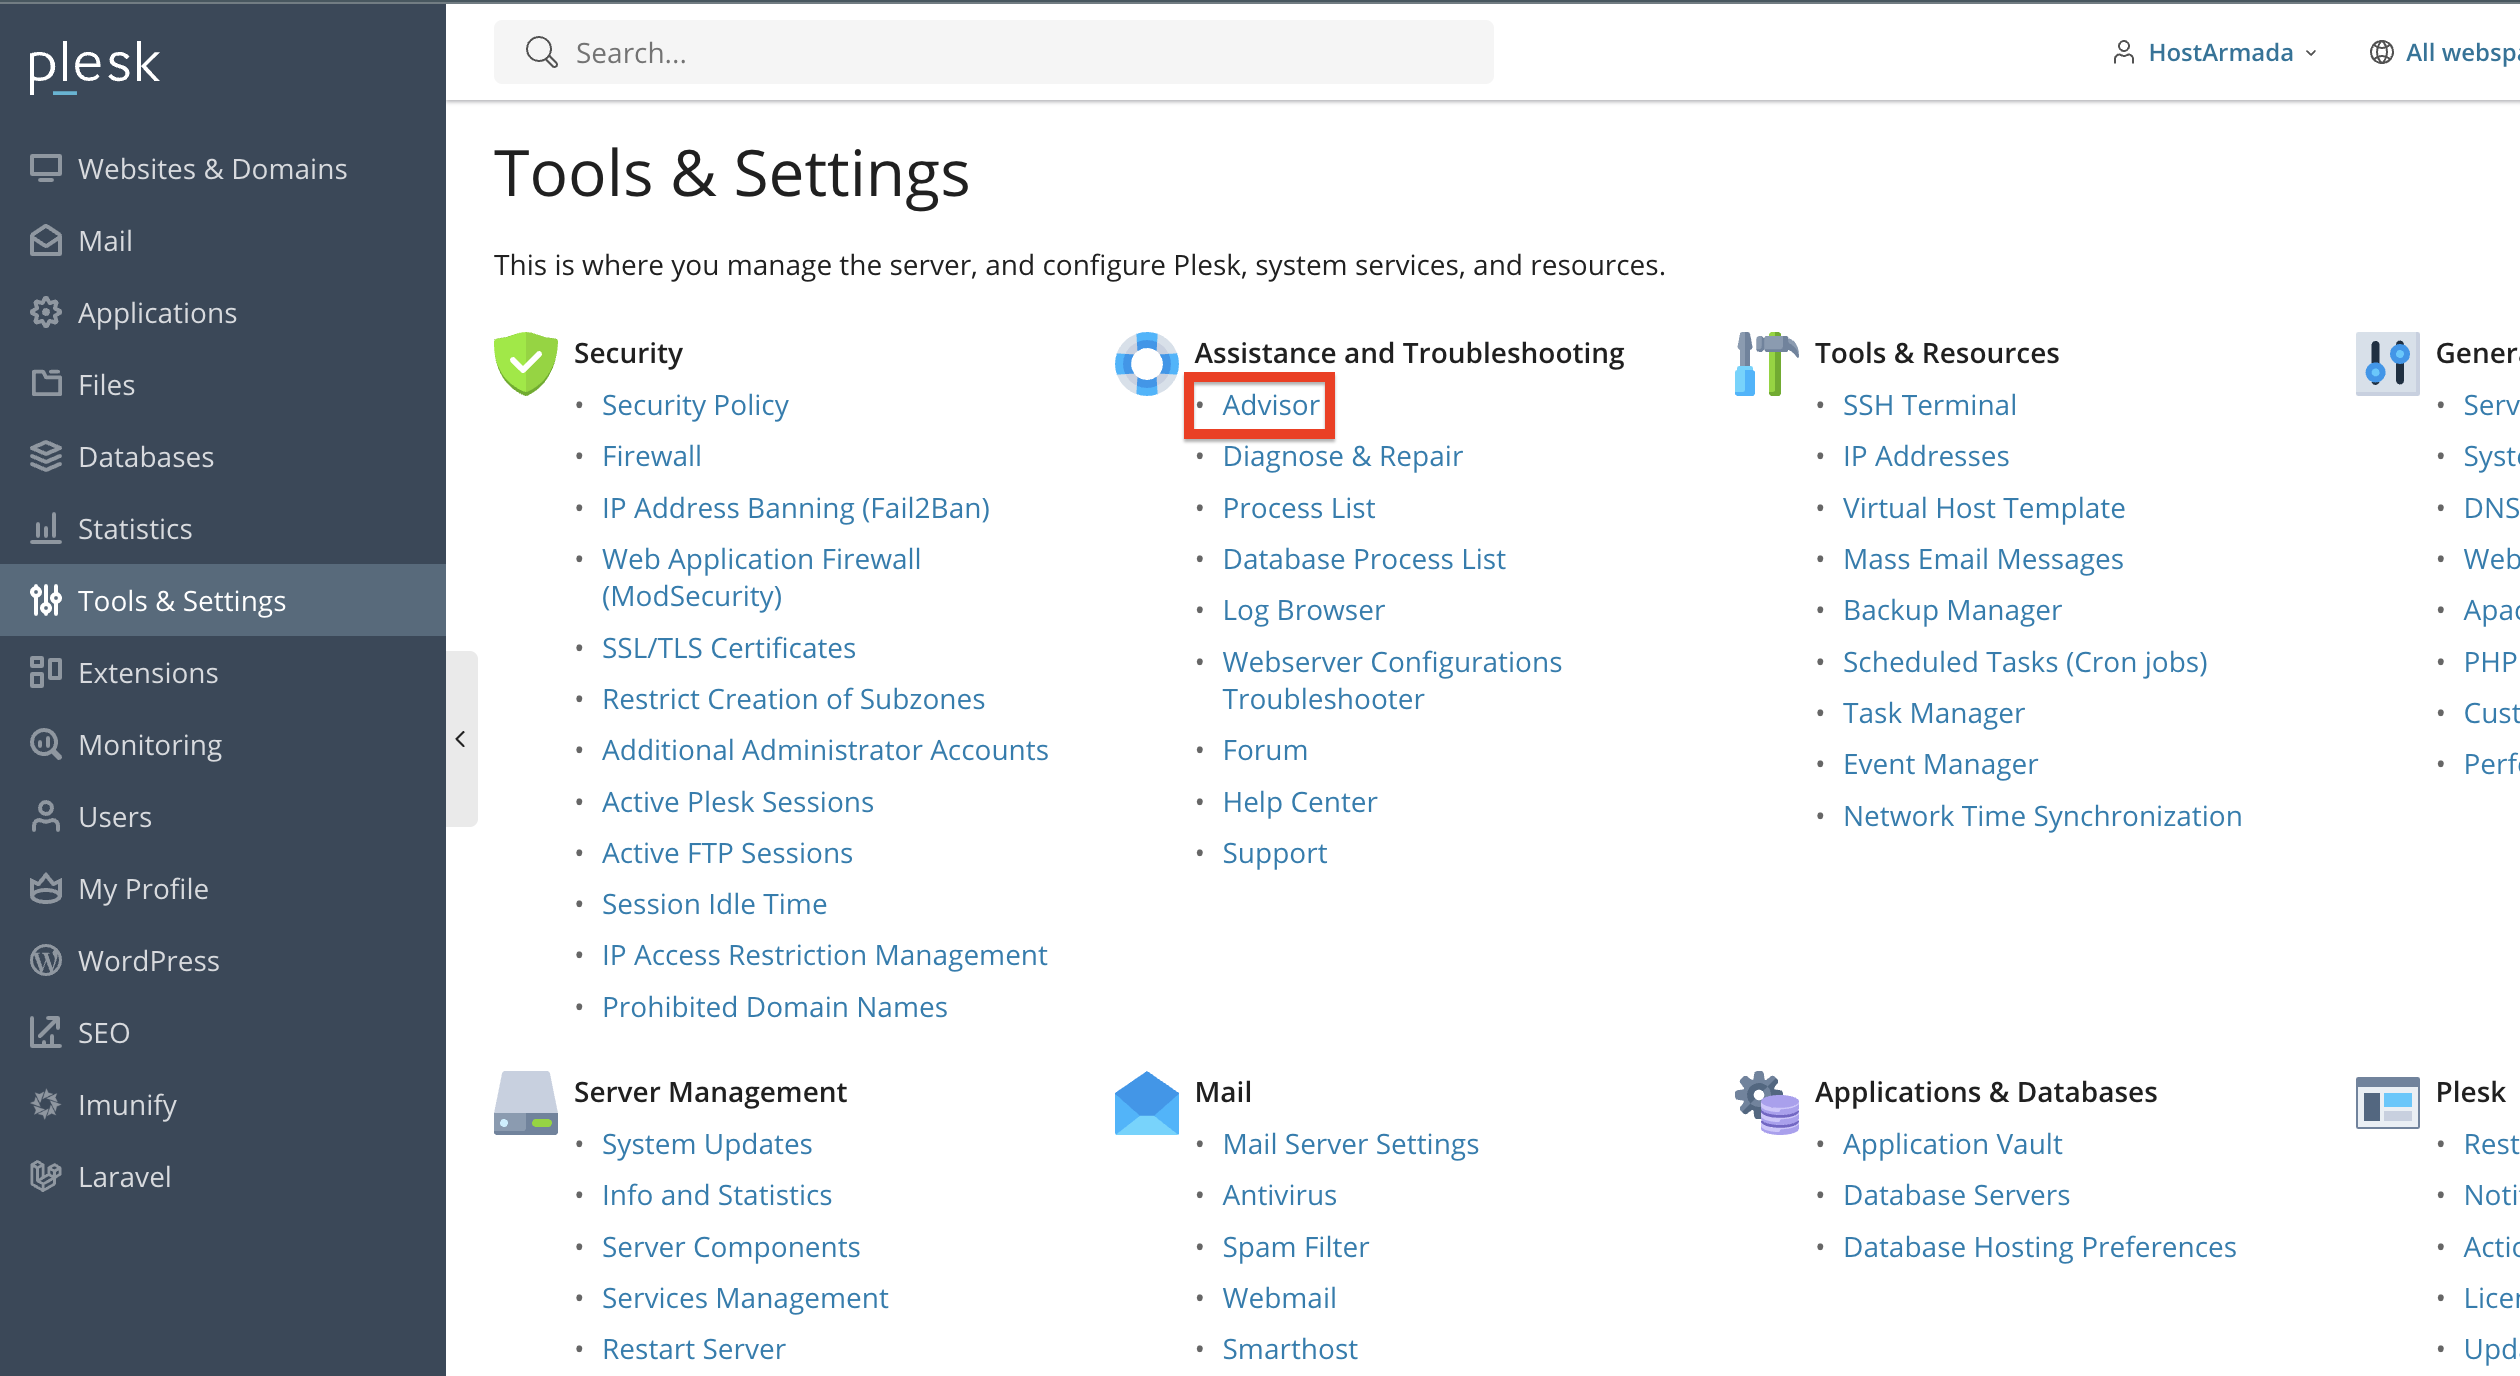Click the Assistance lifebuoy icon

coord(1147,364)
